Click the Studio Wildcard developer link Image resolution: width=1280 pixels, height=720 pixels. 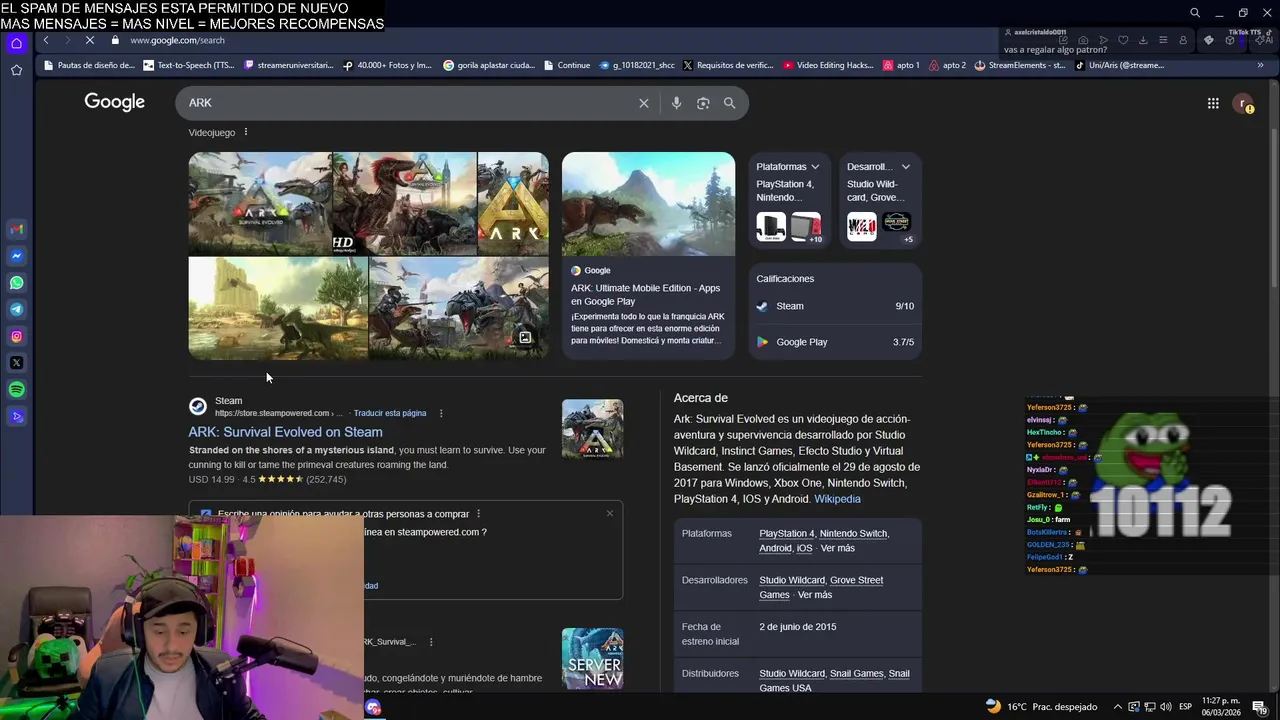pos(792,580)
